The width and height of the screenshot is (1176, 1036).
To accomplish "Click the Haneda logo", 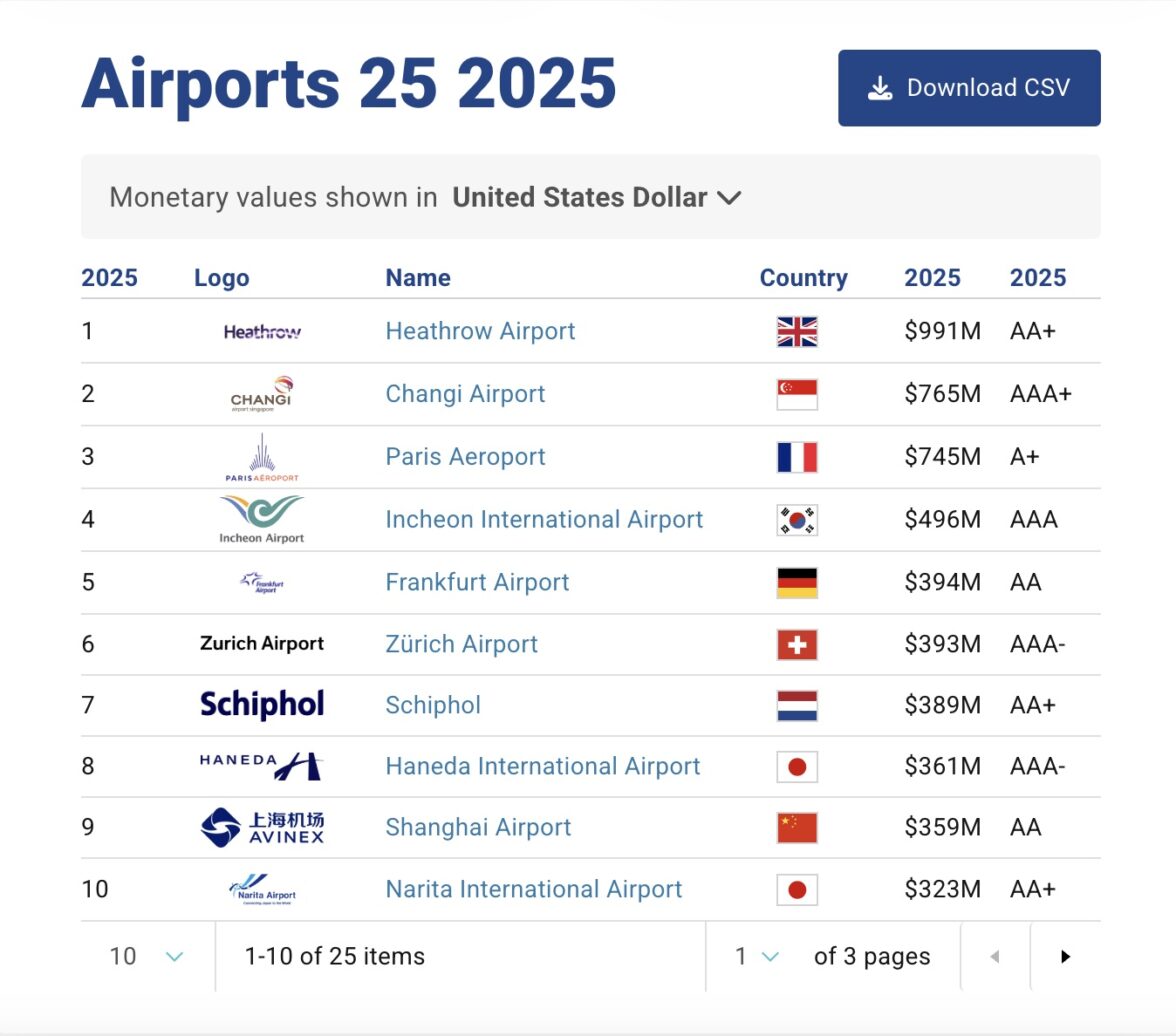I will (262, 766).
